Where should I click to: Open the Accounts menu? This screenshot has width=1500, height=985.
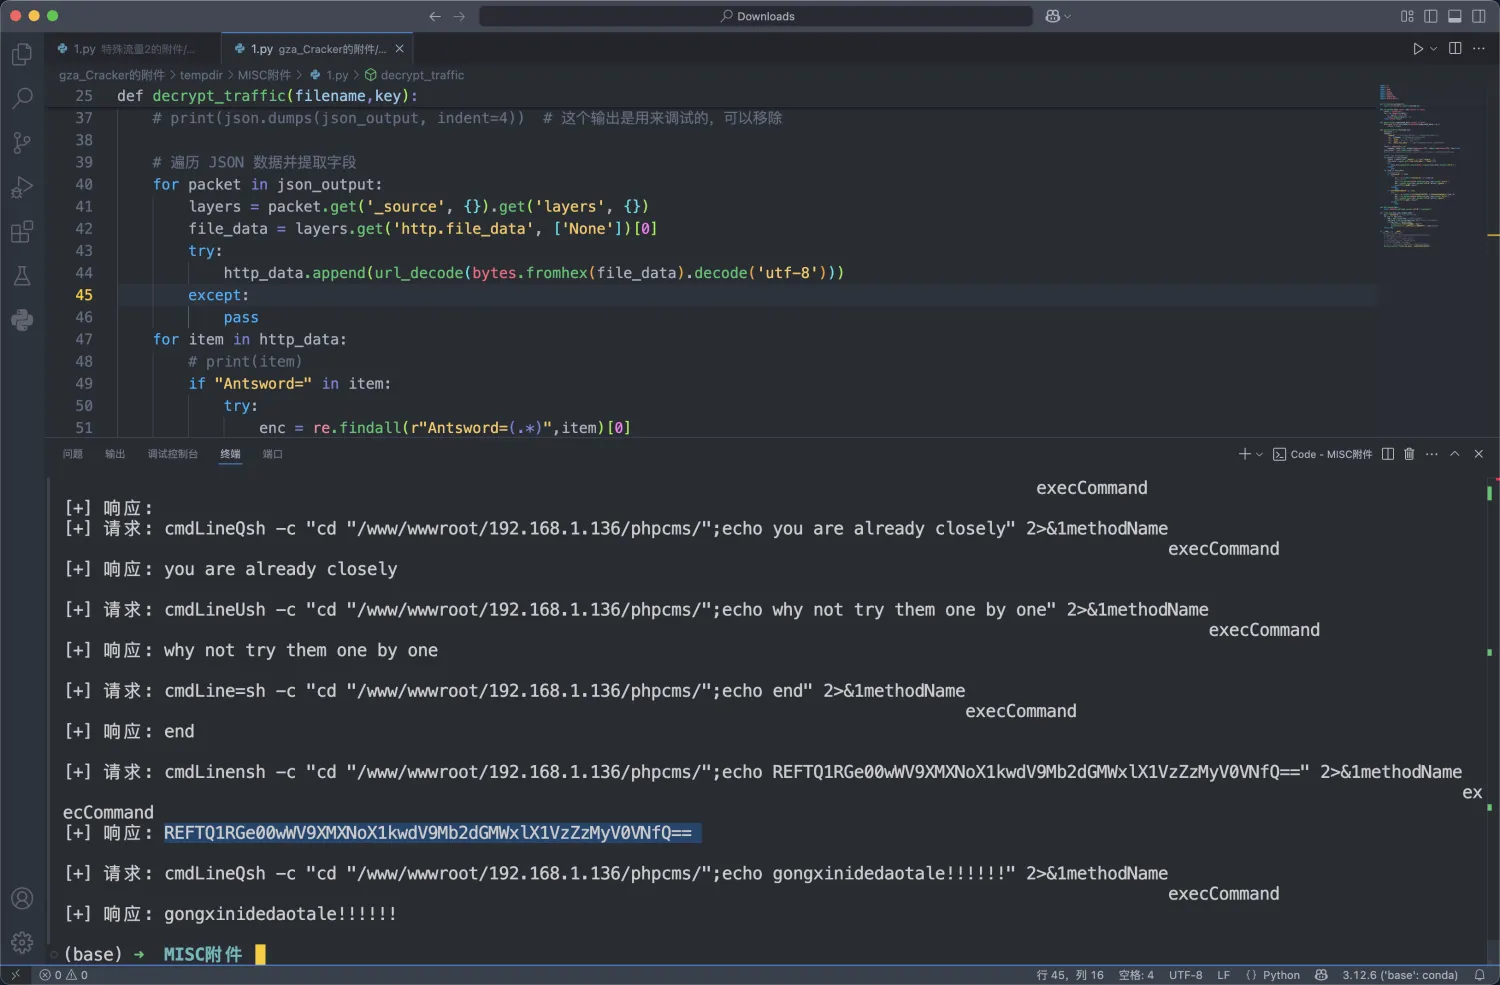pyautogui.click(x=22, y=898)
